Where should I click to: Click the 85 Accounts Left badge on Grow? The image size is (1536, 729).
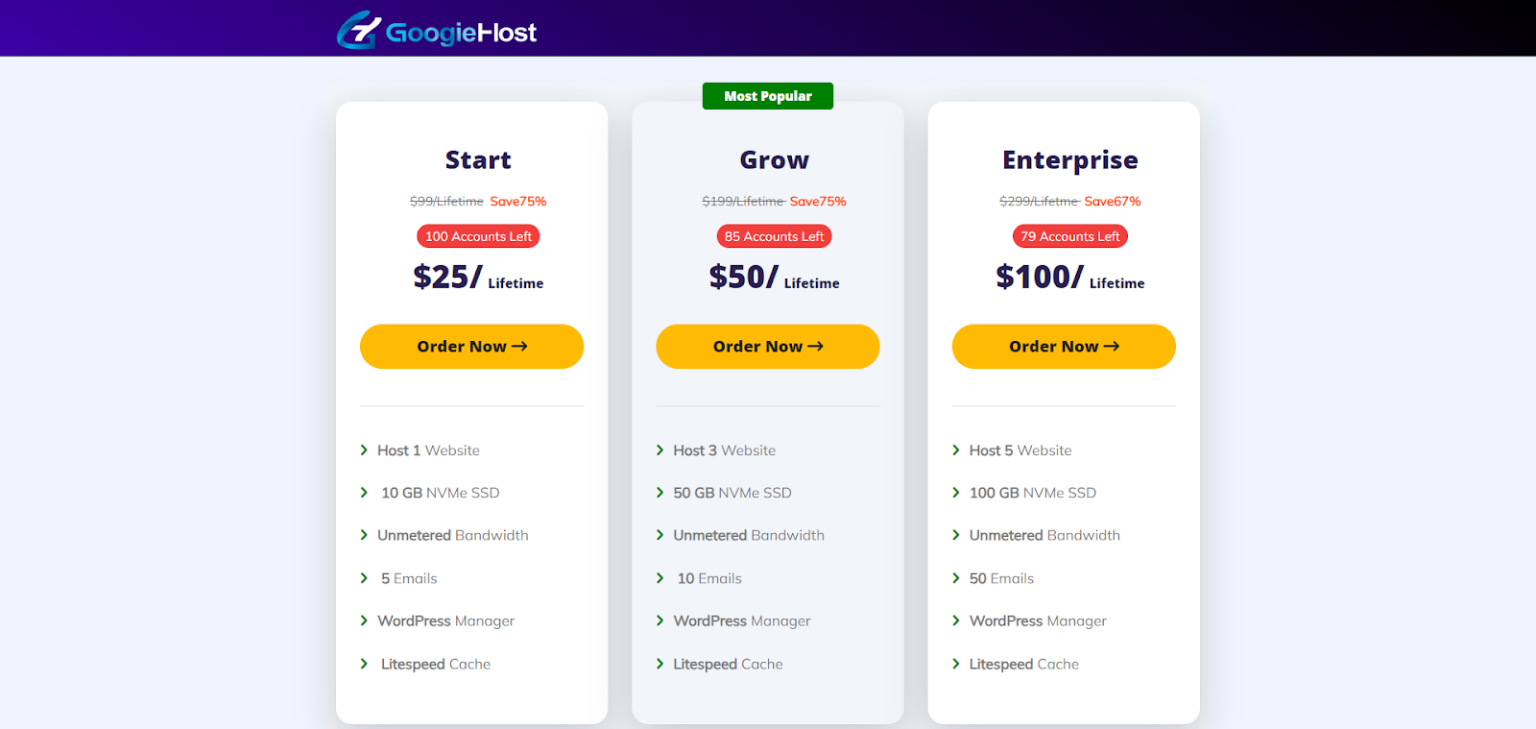click(x=773, y=236)
